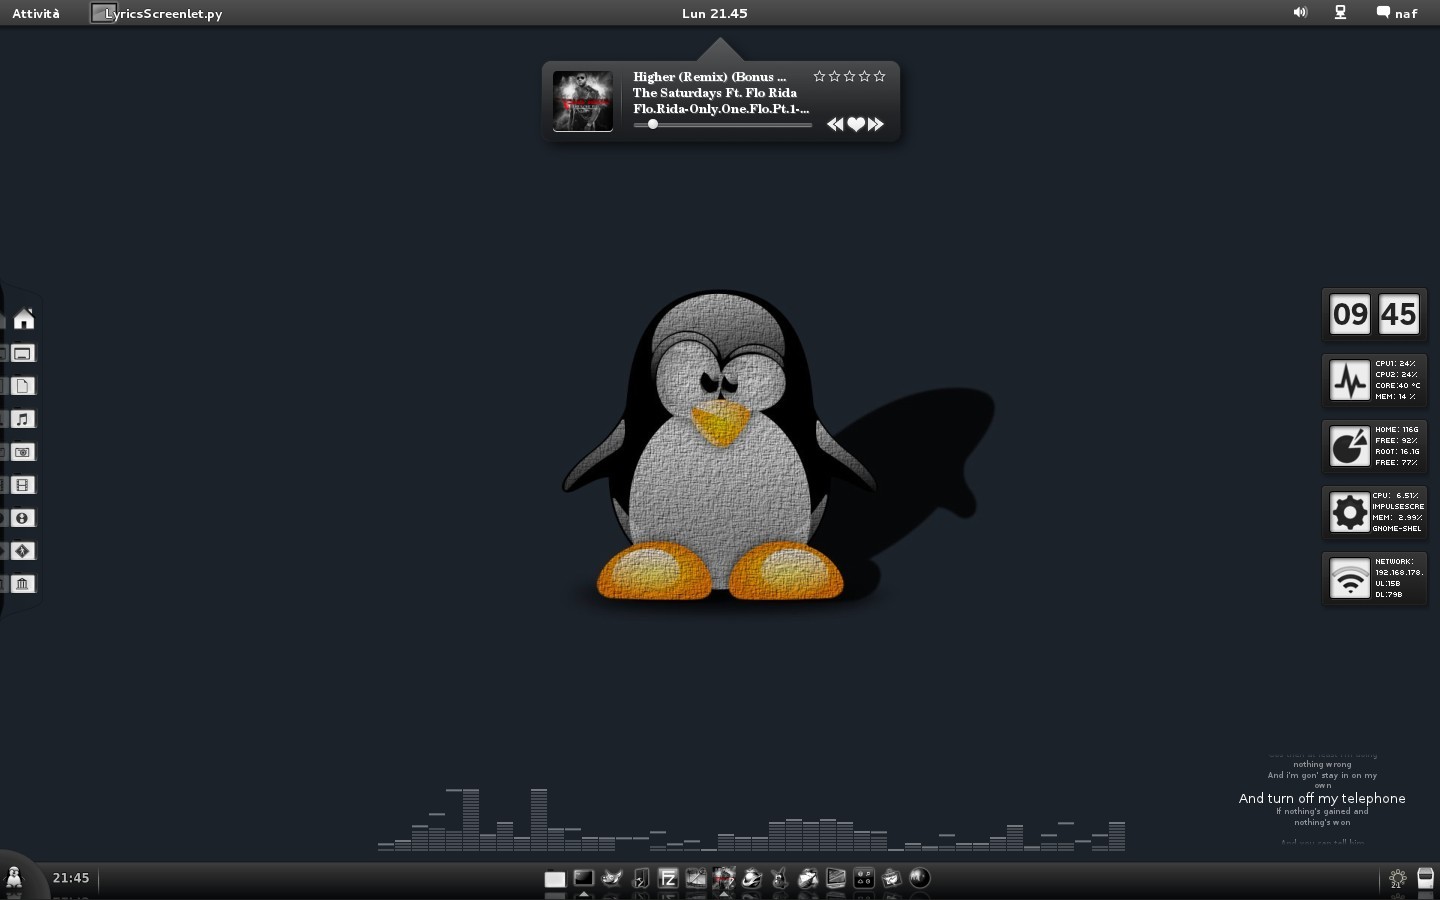Skip to next track in music popup
Viewport: 1440px width, 900px height.
click(x=876, y=125)
